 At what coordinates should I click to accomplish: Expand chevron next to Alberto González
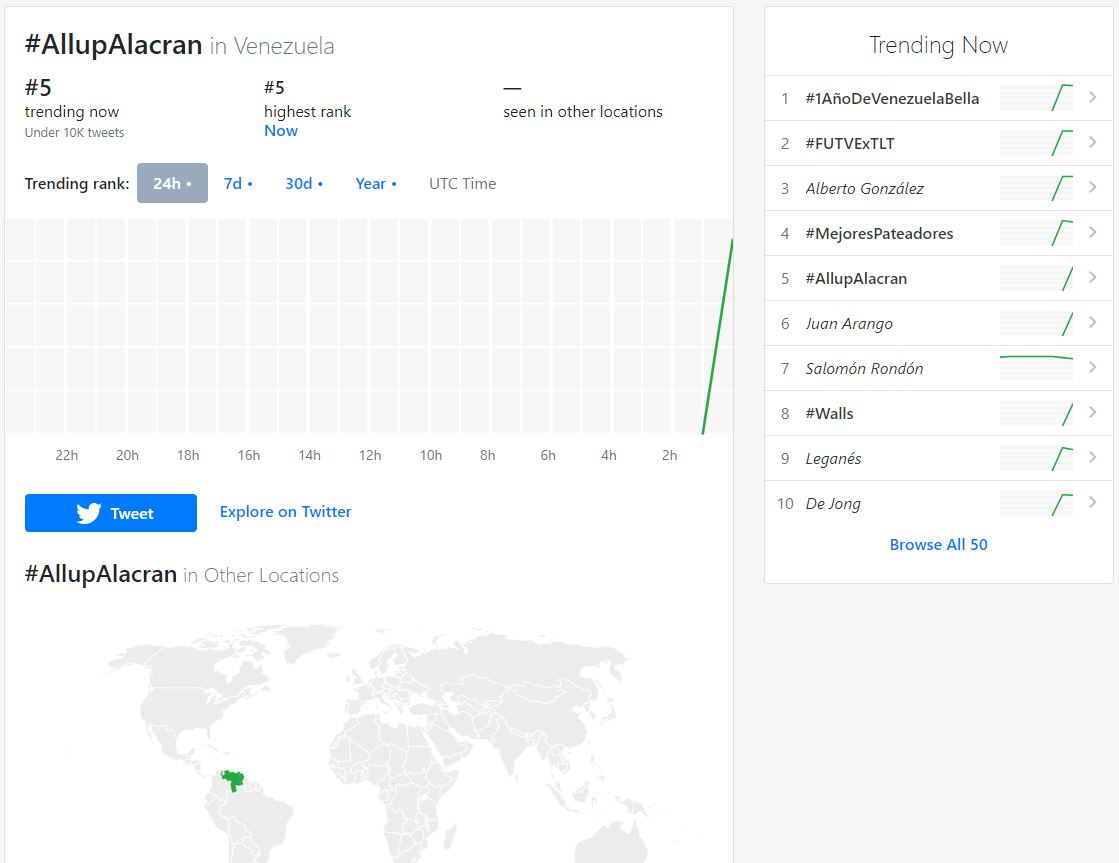click(1093, 187)
